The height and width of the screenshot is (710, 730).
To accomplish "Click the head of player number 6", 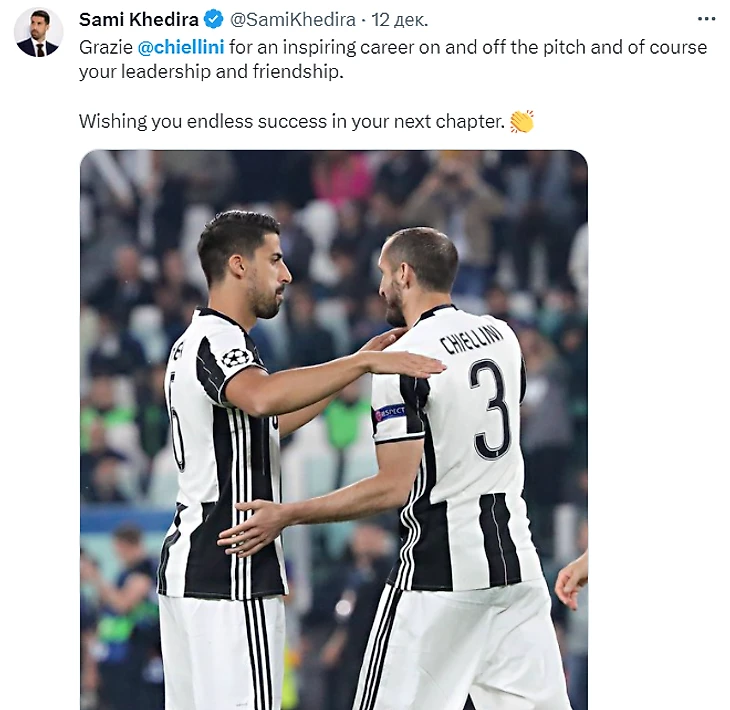I will pyautogui.click(x=244, y=263).
